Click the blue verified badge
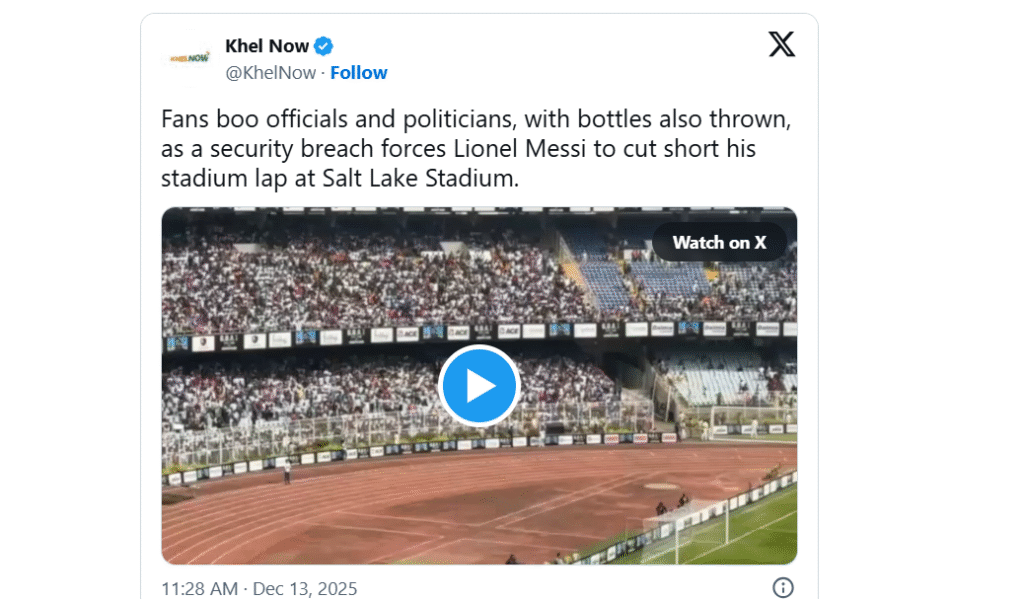Screen dimensions: 1024x599 (324, 46)
